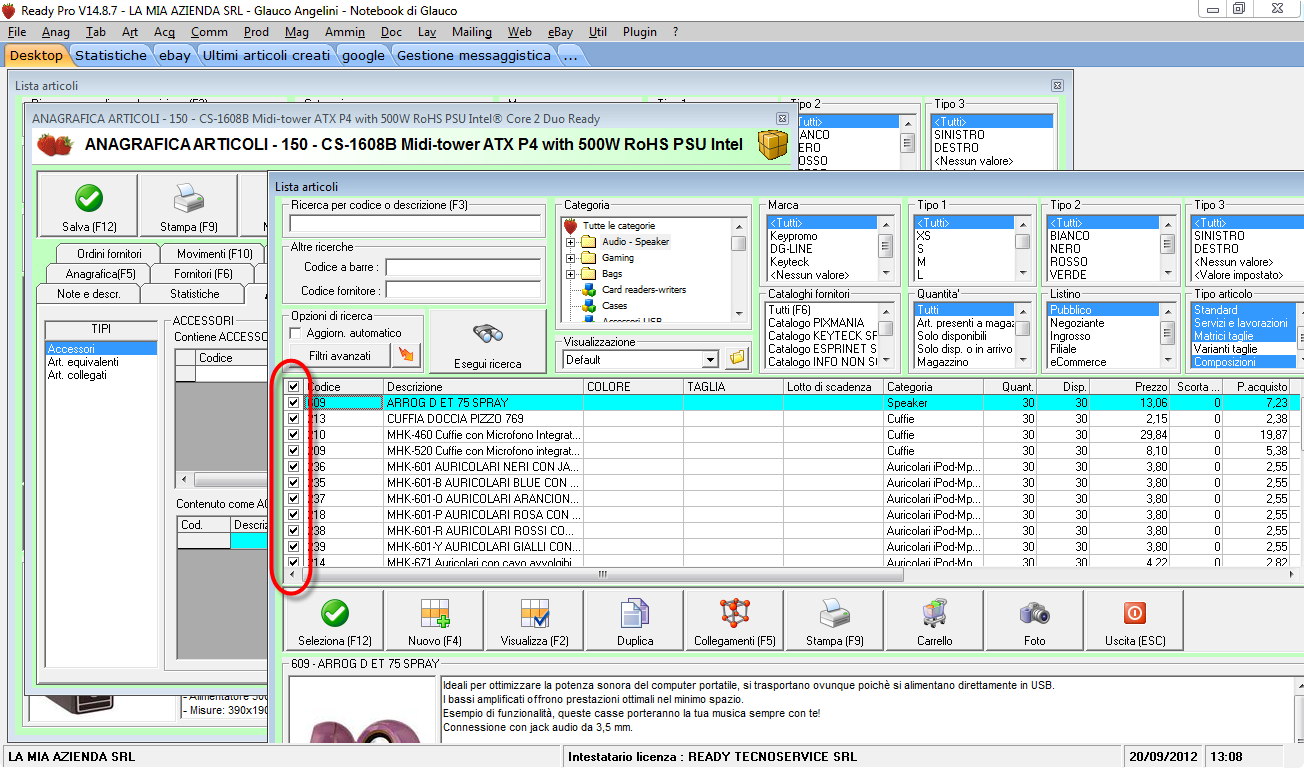Click the Filtri avanzati button
1304x768 pixels.
(340, 355)
